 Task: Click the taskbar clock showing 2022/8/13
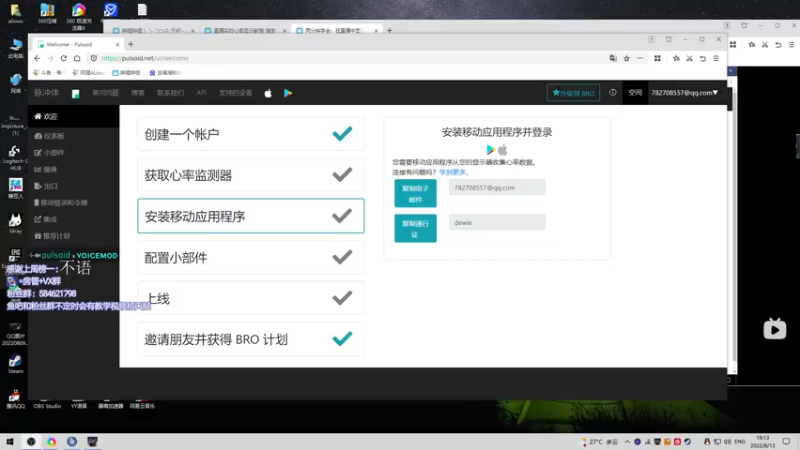coord(763,442)
